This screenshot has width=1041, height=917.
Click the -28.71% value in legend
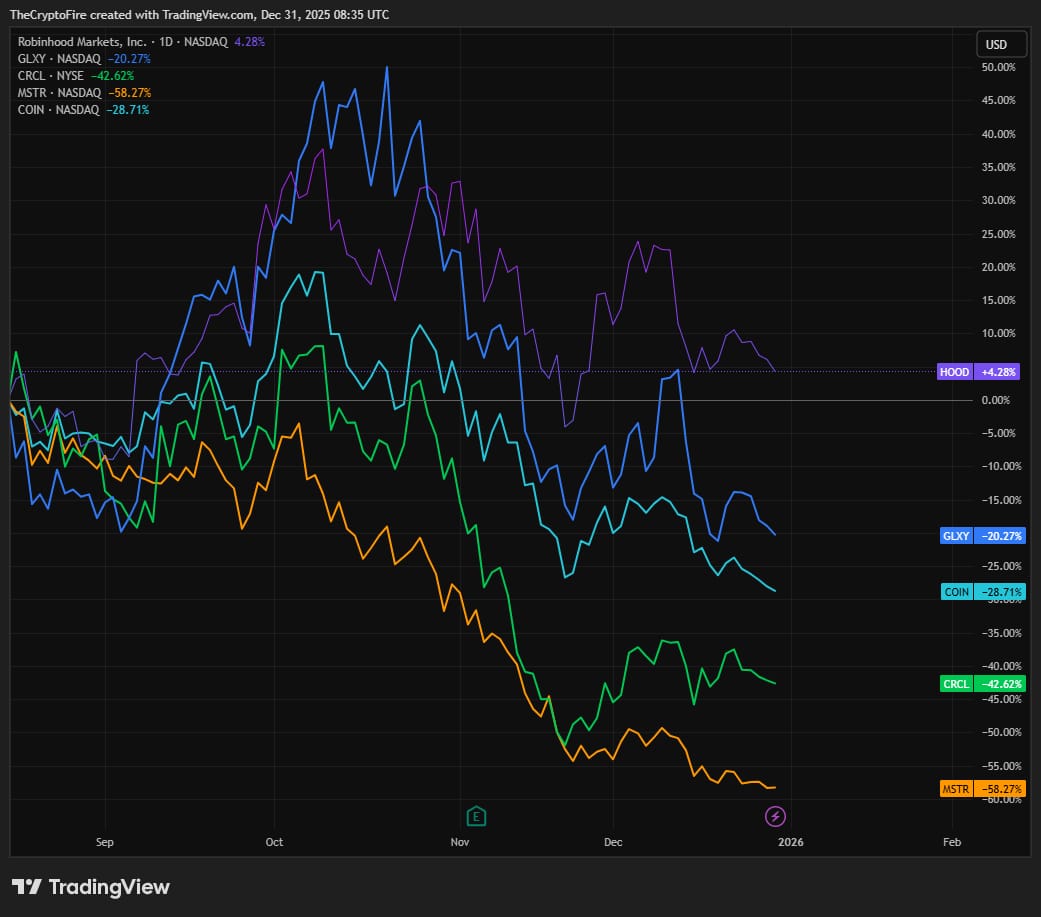[127, 110]
